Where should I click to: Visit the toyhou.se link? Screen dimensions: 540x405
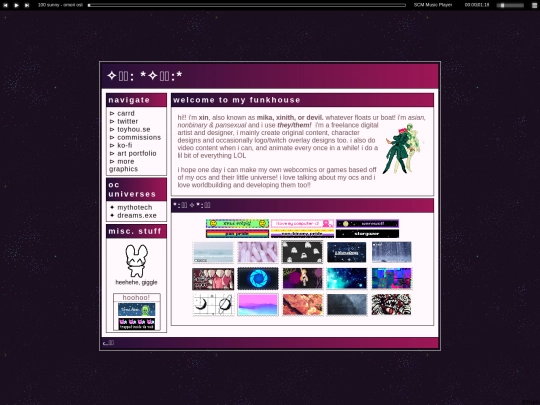(134, 129)
